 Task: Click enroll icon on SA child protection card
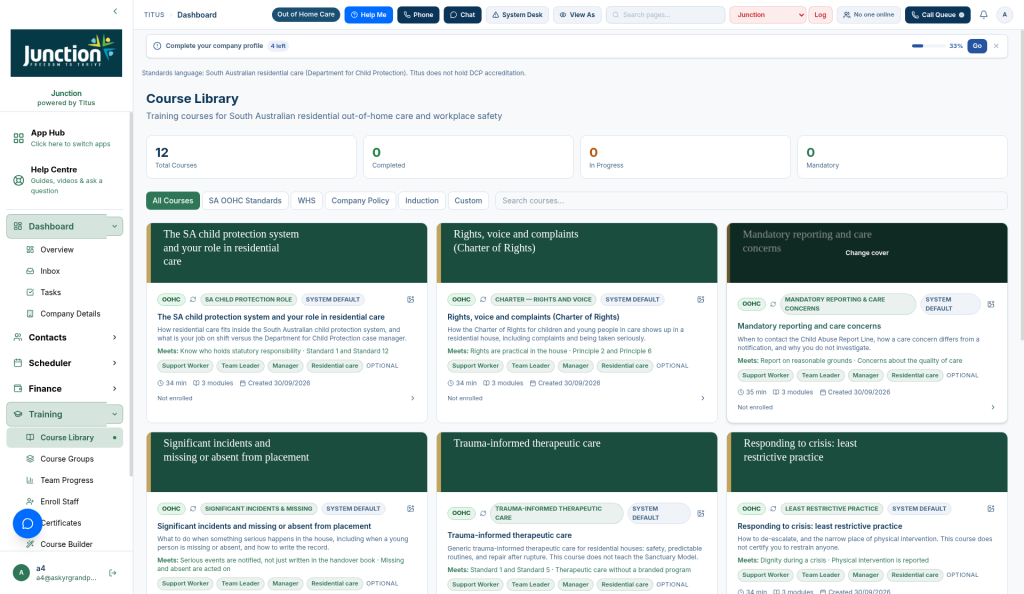click(411, 300)
